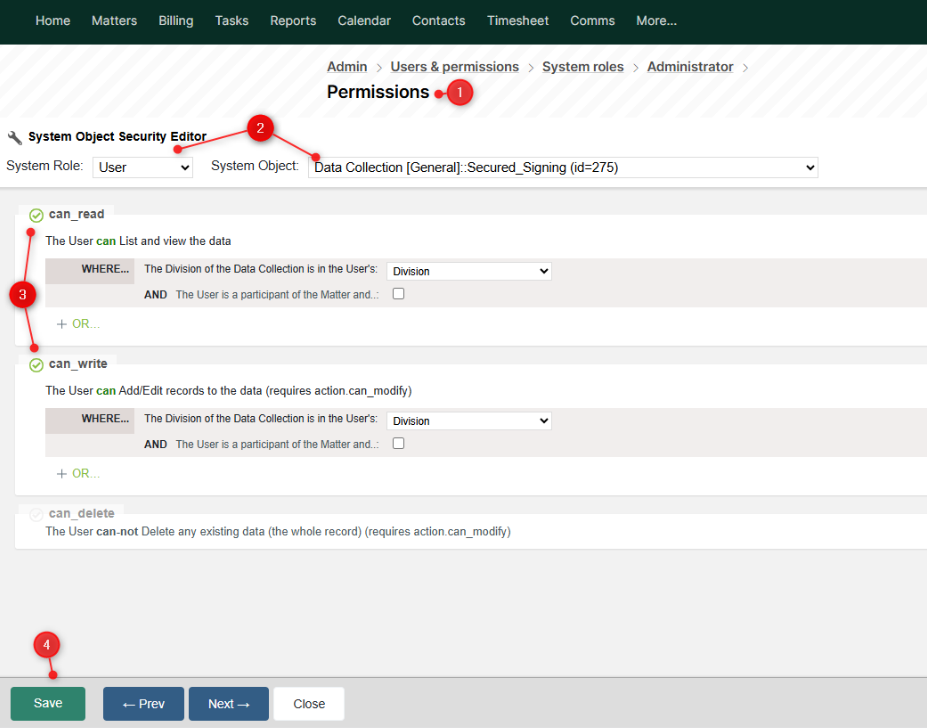Image resolution: width=927 pixels, height=728 pixels.
Task: Open the System Role dropdown showing User
Action: click(x=142, y=167)
